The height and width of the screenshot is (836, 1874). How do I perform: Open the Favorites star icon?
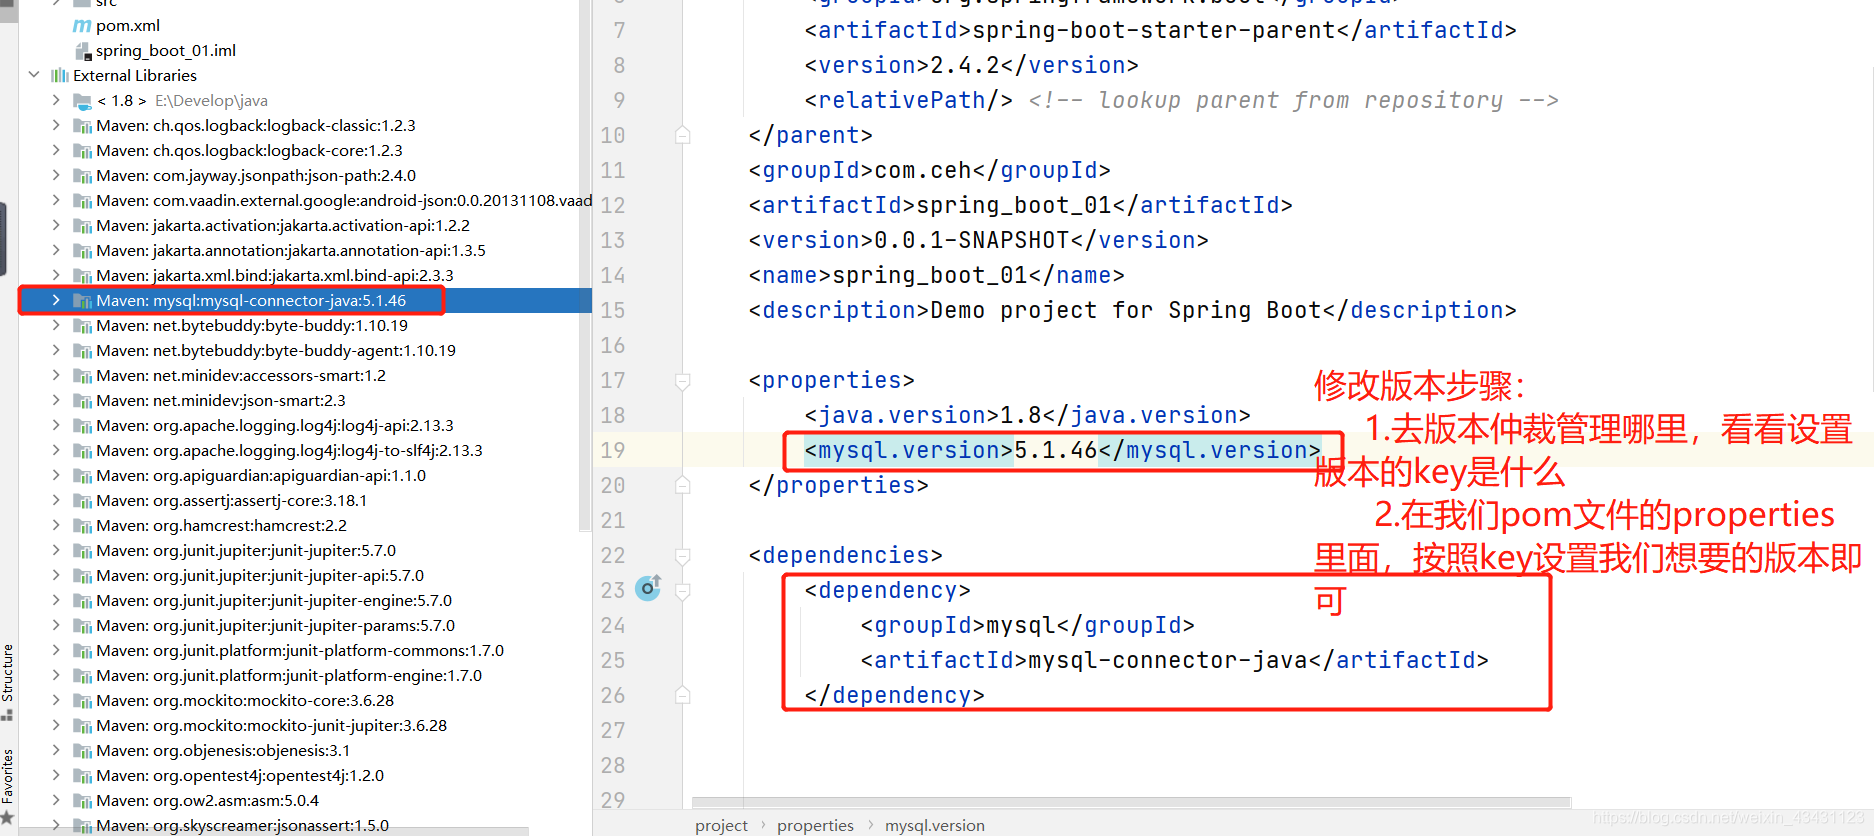click(x=7, y=817)
